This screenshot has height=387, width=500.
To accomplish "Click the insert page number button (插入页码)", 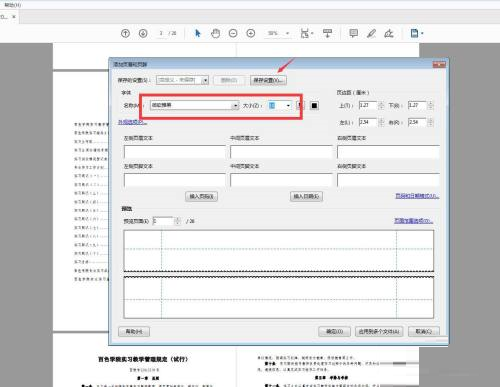I will [x=201, y=196].
